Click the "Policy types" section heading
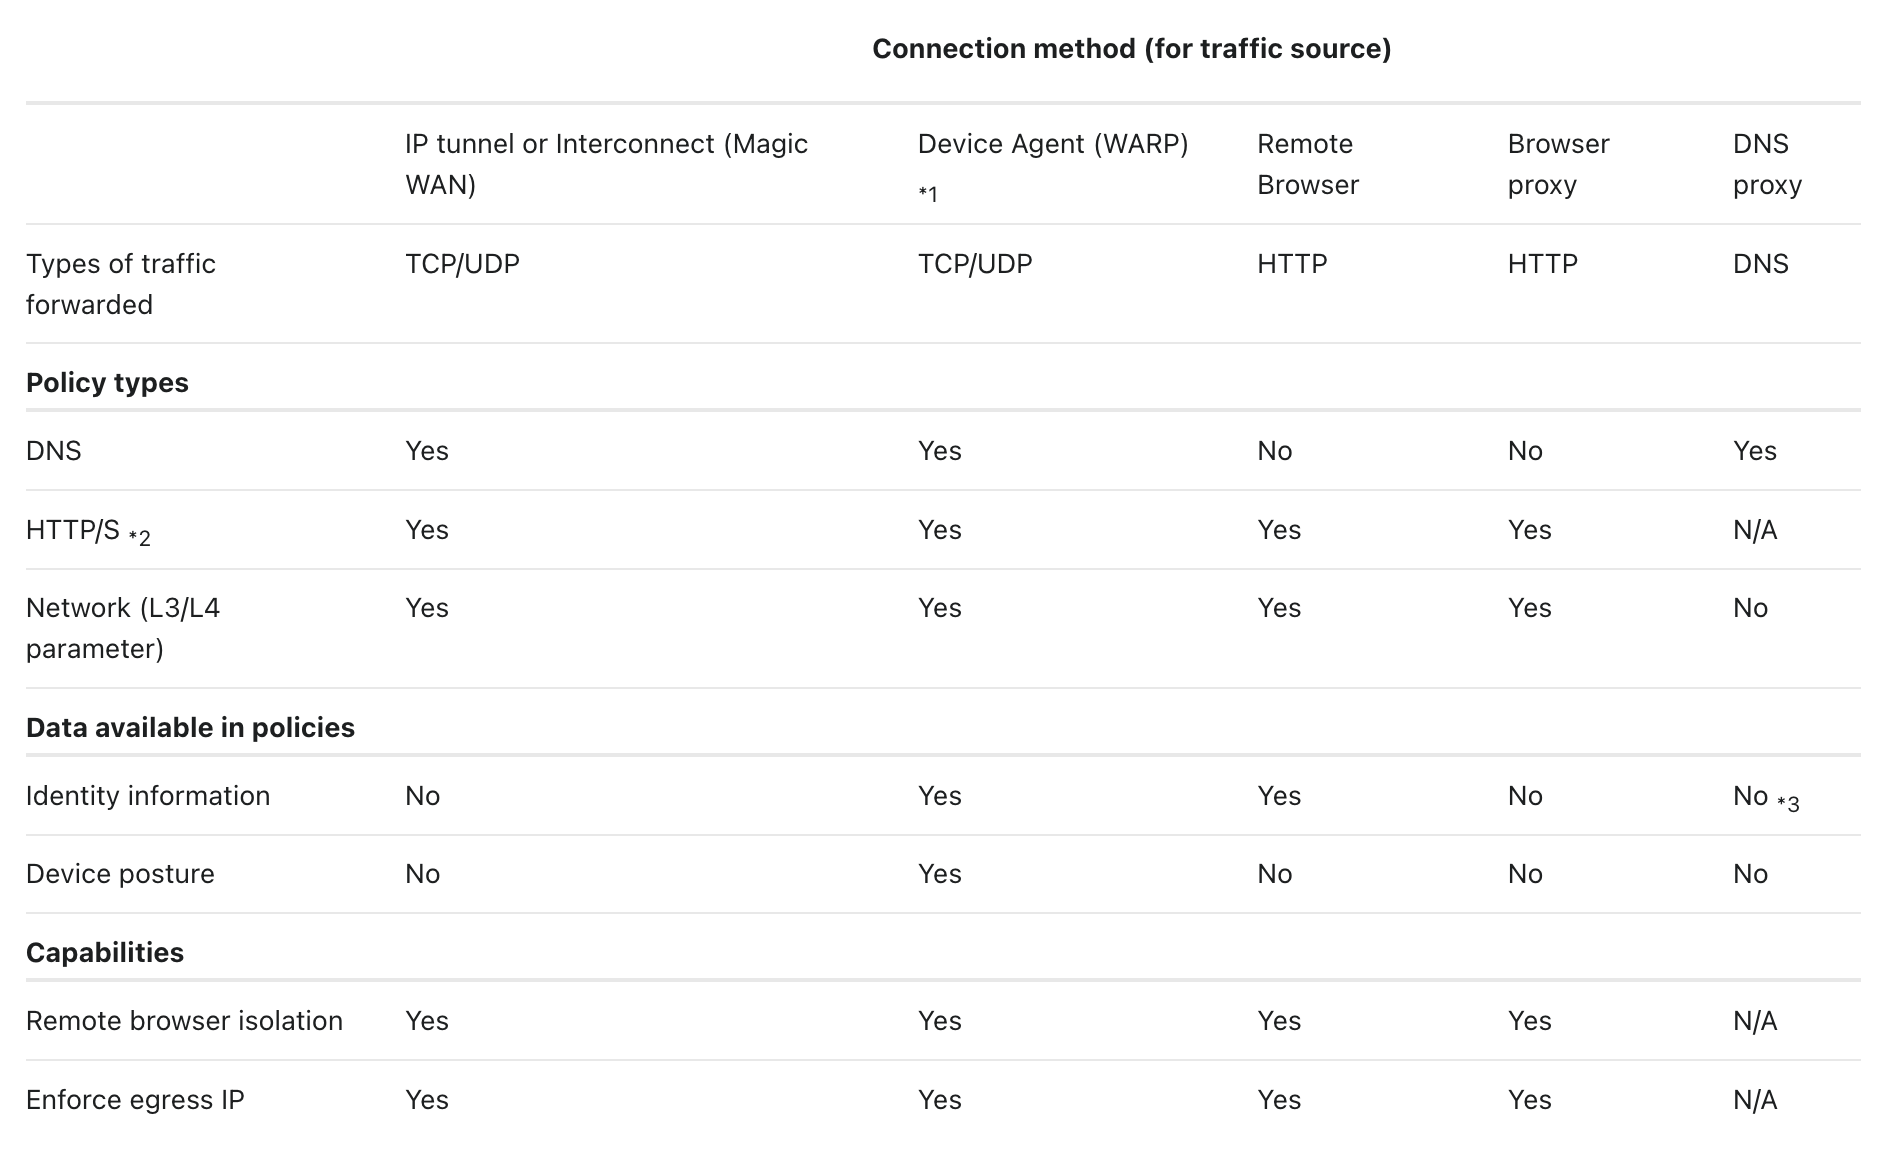 pos(107,383)
